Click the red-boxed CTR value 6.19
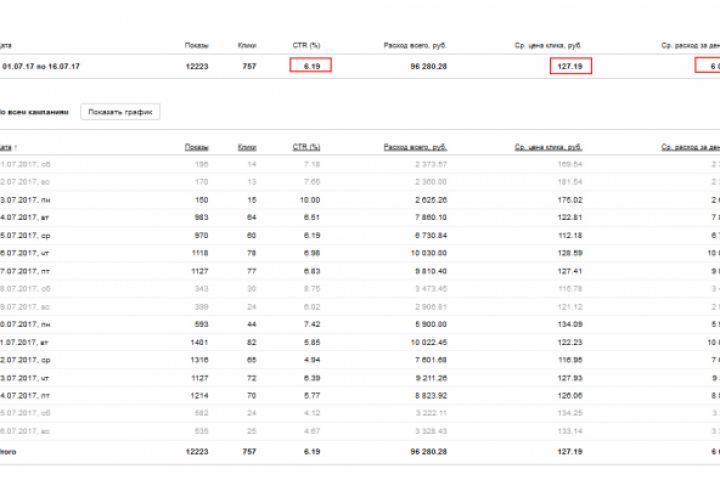The height and width of the screenshot is (480, 720). point(310,66)
